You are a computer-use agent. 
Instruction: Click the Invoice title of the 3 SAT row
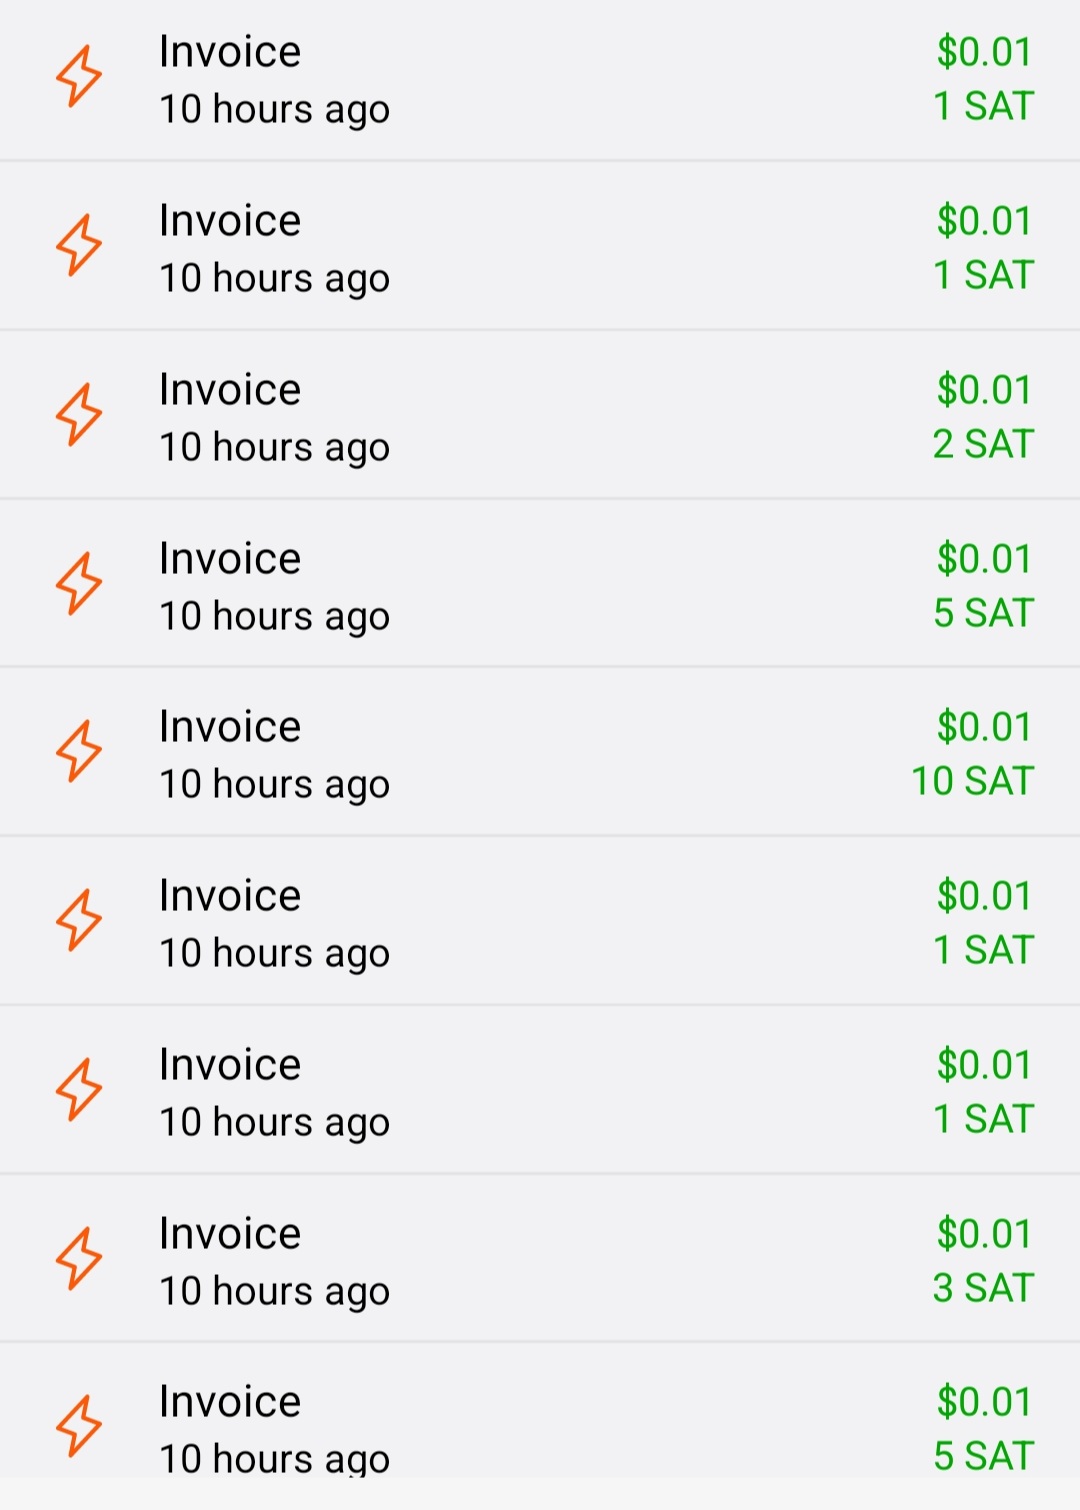230,1234
